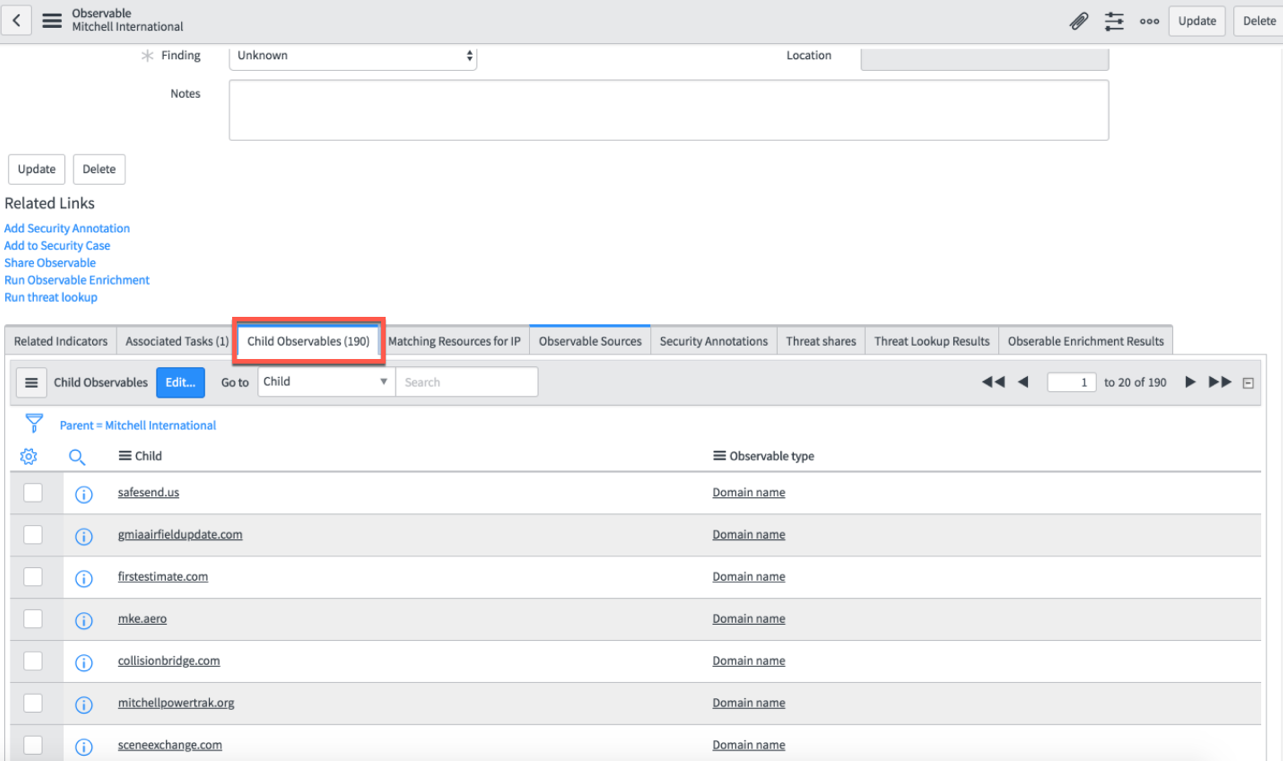Preview record info for sceneexchange.com
Viewport: 1283px width, 761px height.
(84, 746)
